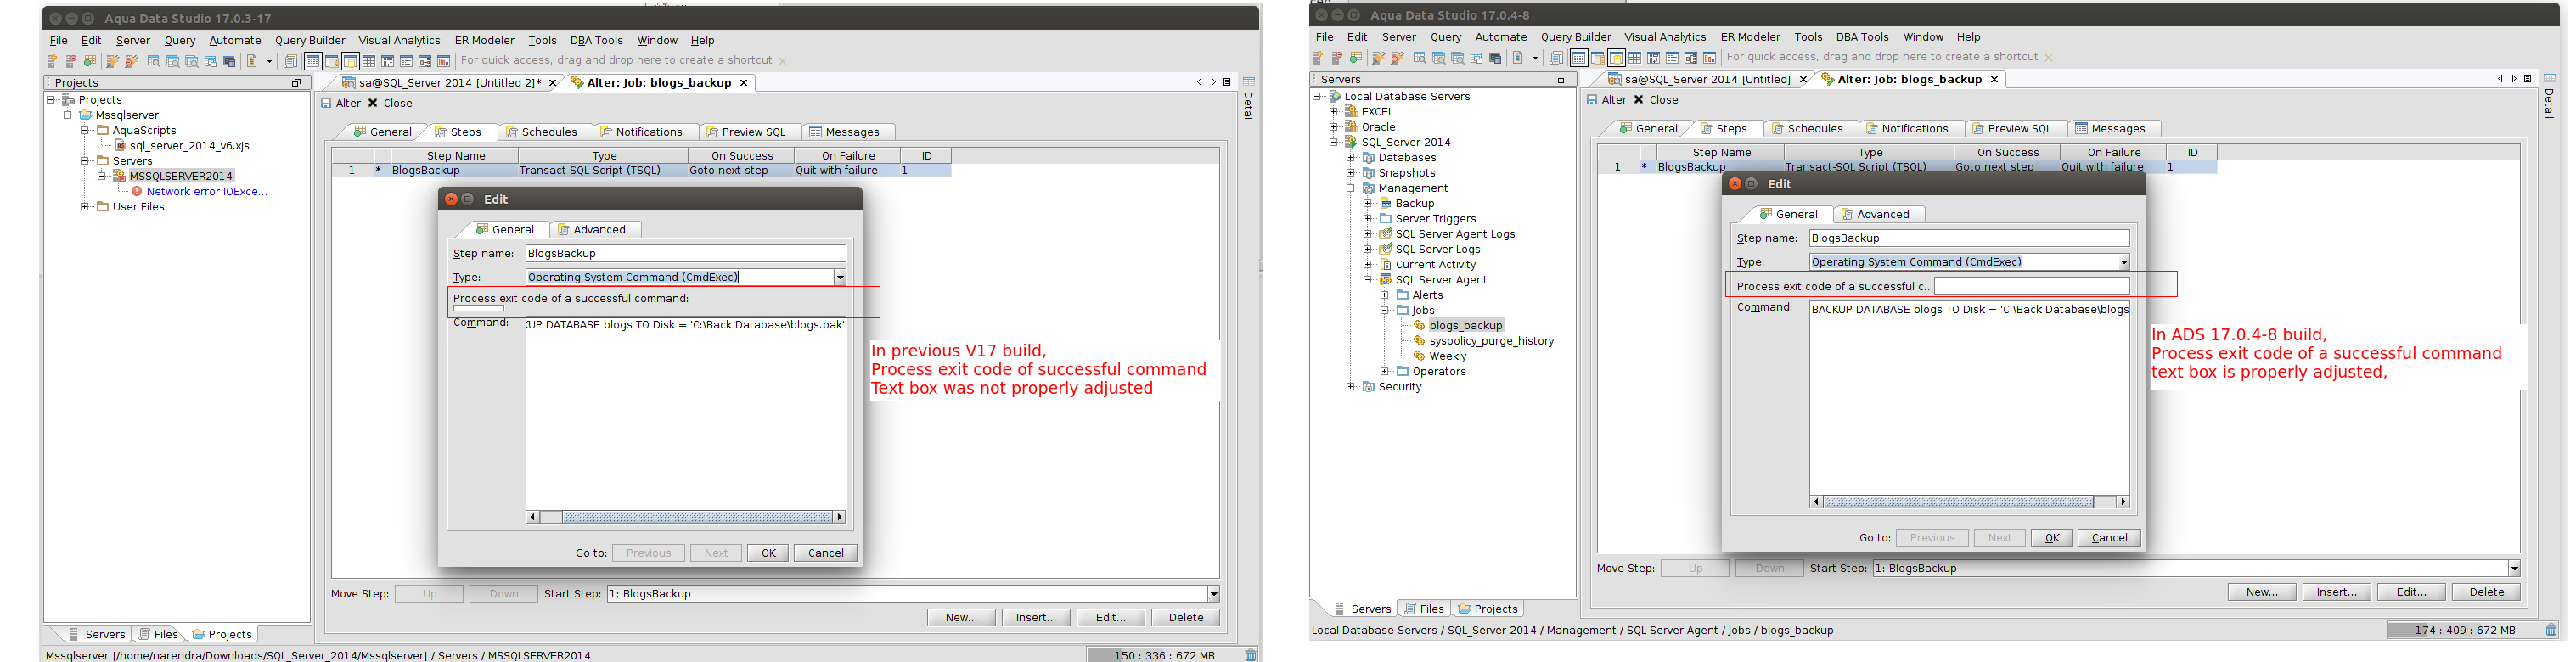Image resolution: width=2576 pixels, height=662 pixels.
Task: Collapse the Jobs folder in the right window
Action: click(1385, 310)
